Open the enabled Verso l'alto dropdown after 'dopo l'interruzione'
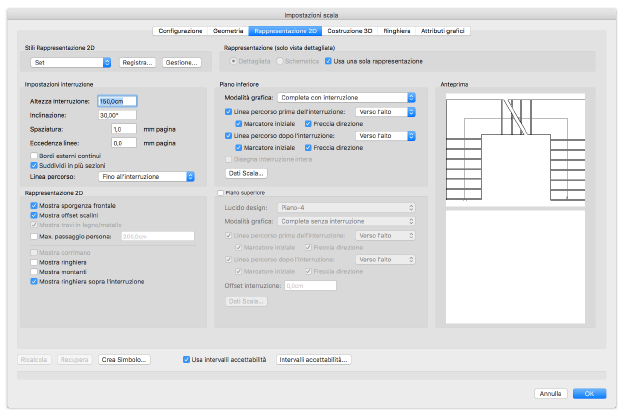This screenshot has width=624, height=416. 385,136
